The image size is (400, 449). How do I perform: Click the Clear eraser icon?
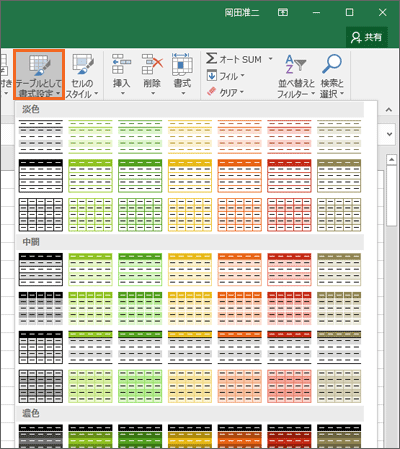211,91
